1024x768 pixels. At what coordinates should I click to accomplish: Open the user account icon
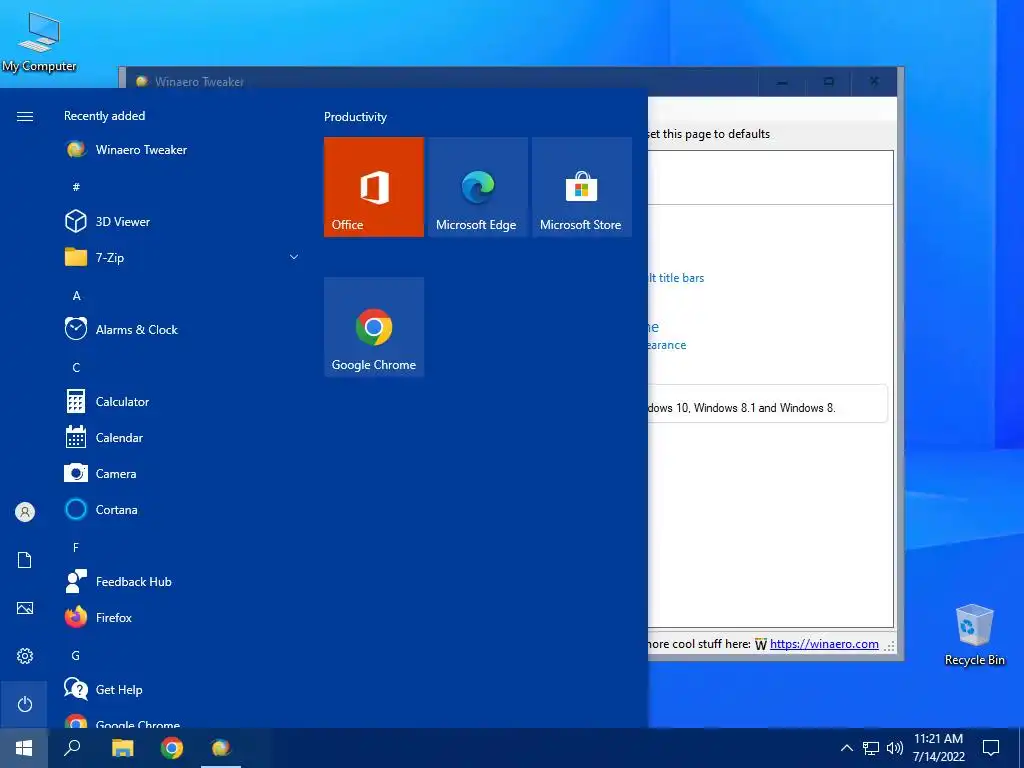tap(25, 512)
